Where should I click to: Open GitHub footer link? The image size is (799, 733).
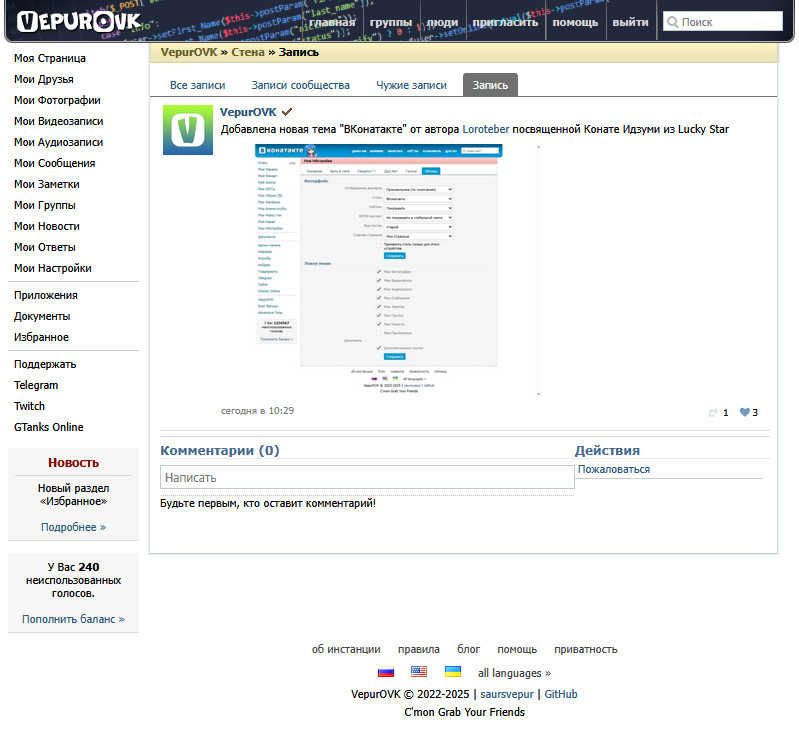coord(561,694)
